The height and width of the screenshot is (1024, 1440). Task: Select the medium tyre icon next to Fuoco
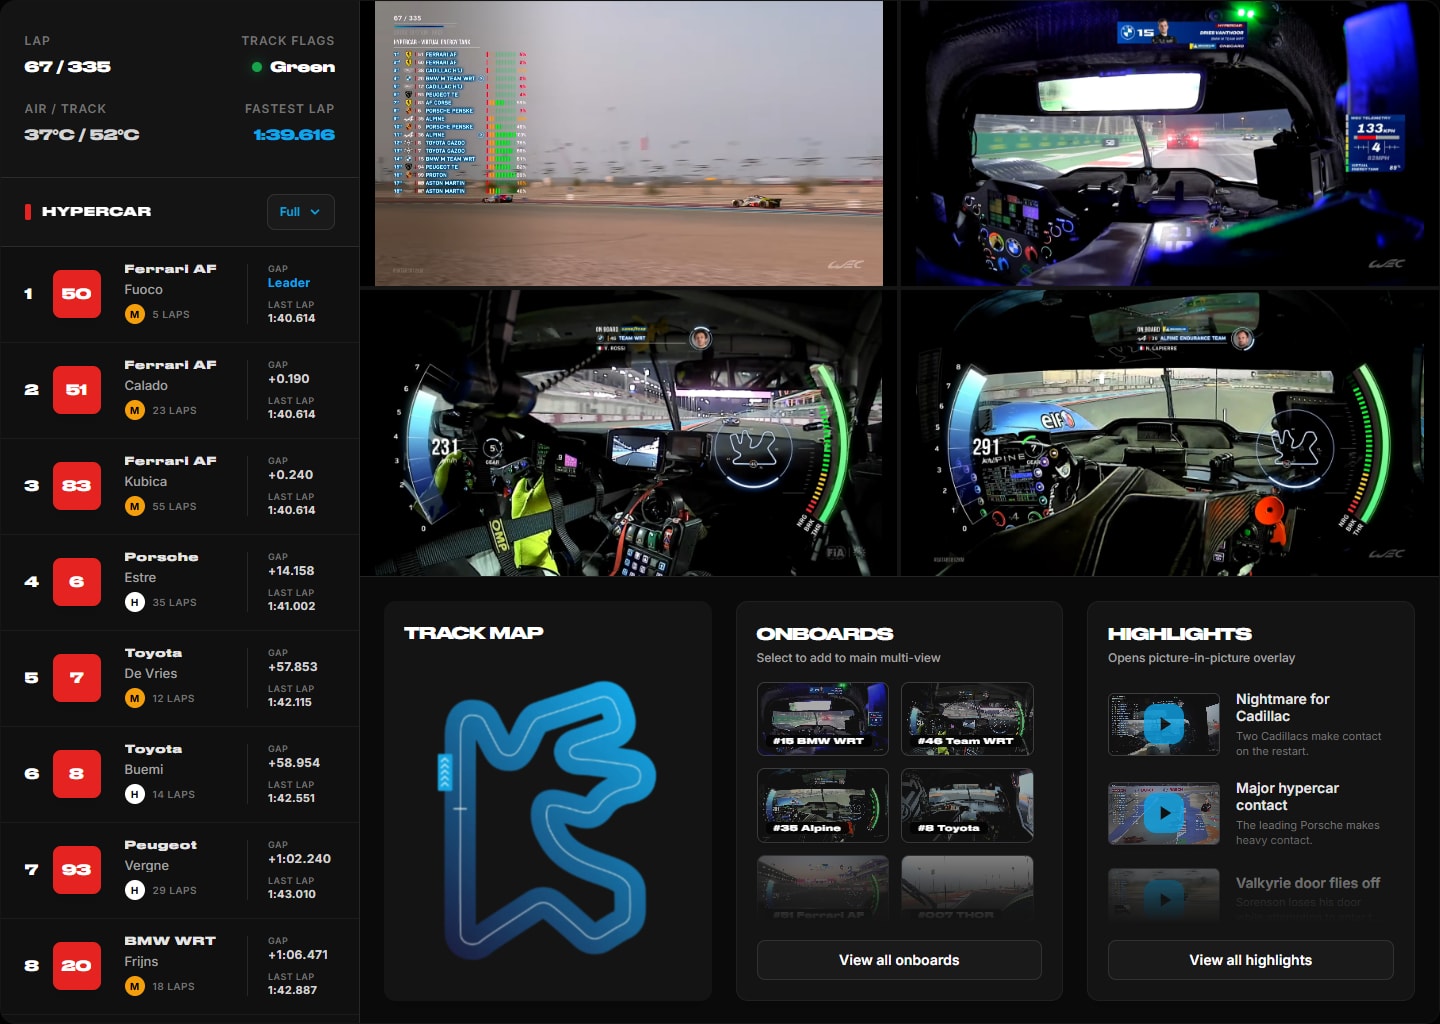click(x=133, y=313)
